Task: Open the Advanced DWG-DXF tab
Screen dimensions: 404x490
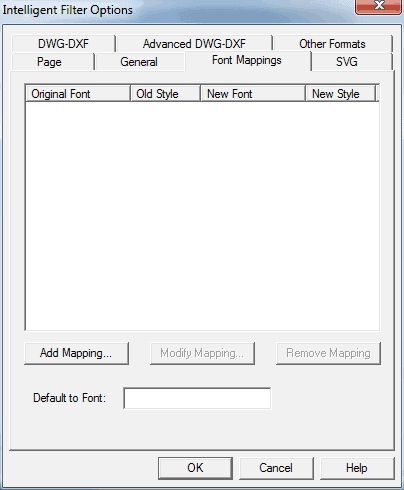Action: coord(194,44)
